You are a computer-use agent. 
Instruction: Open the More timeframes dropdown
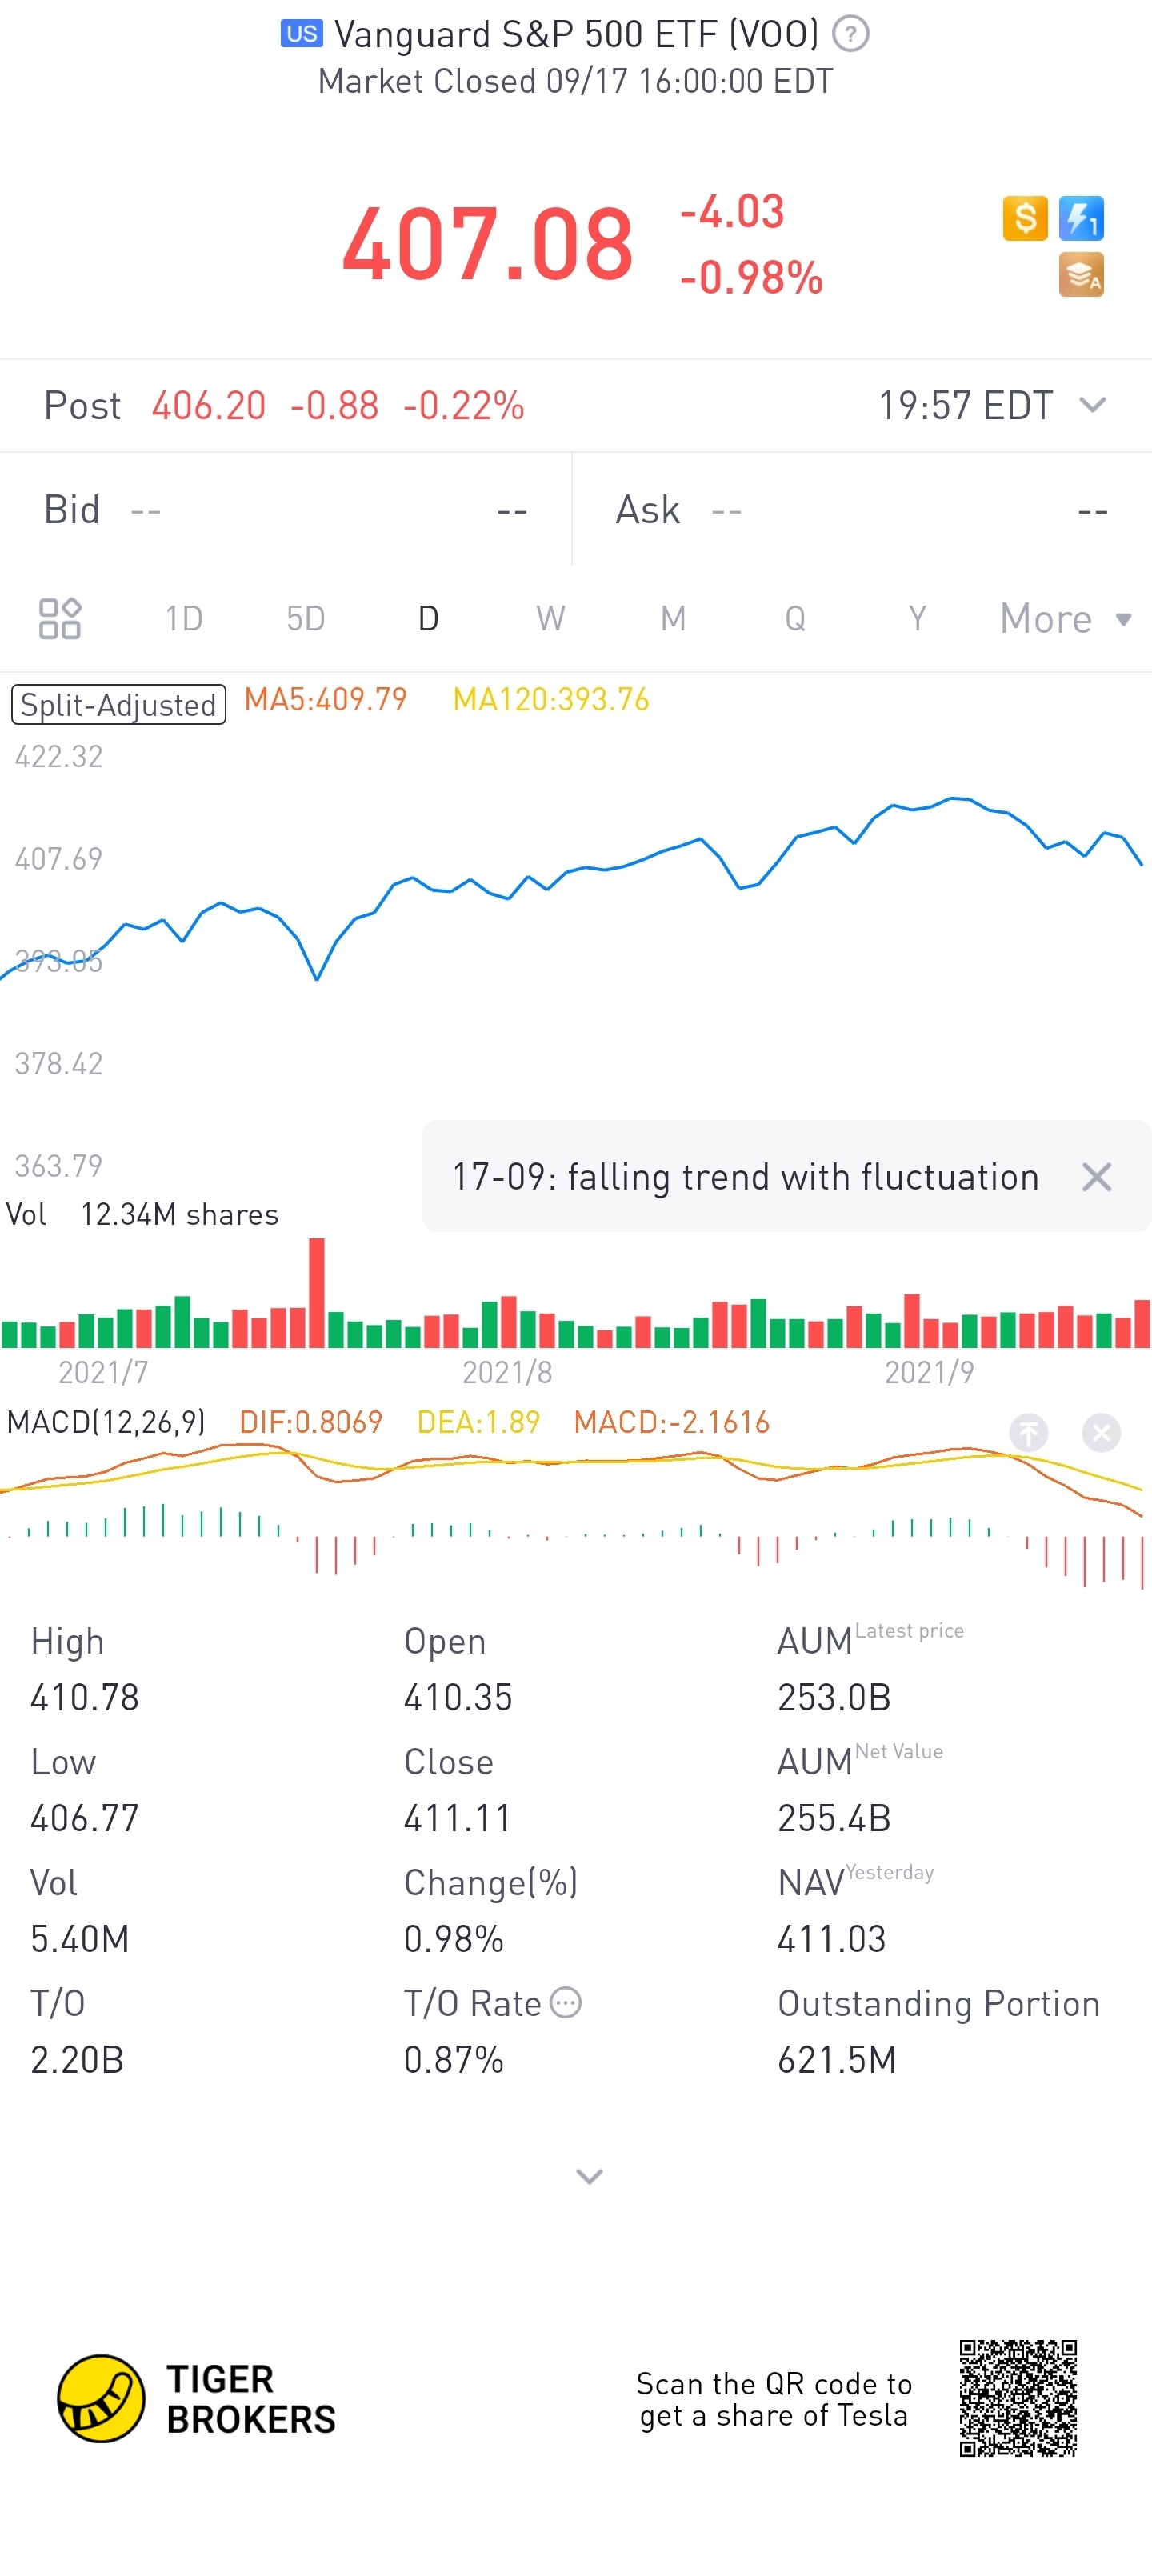coord(1065,618)
